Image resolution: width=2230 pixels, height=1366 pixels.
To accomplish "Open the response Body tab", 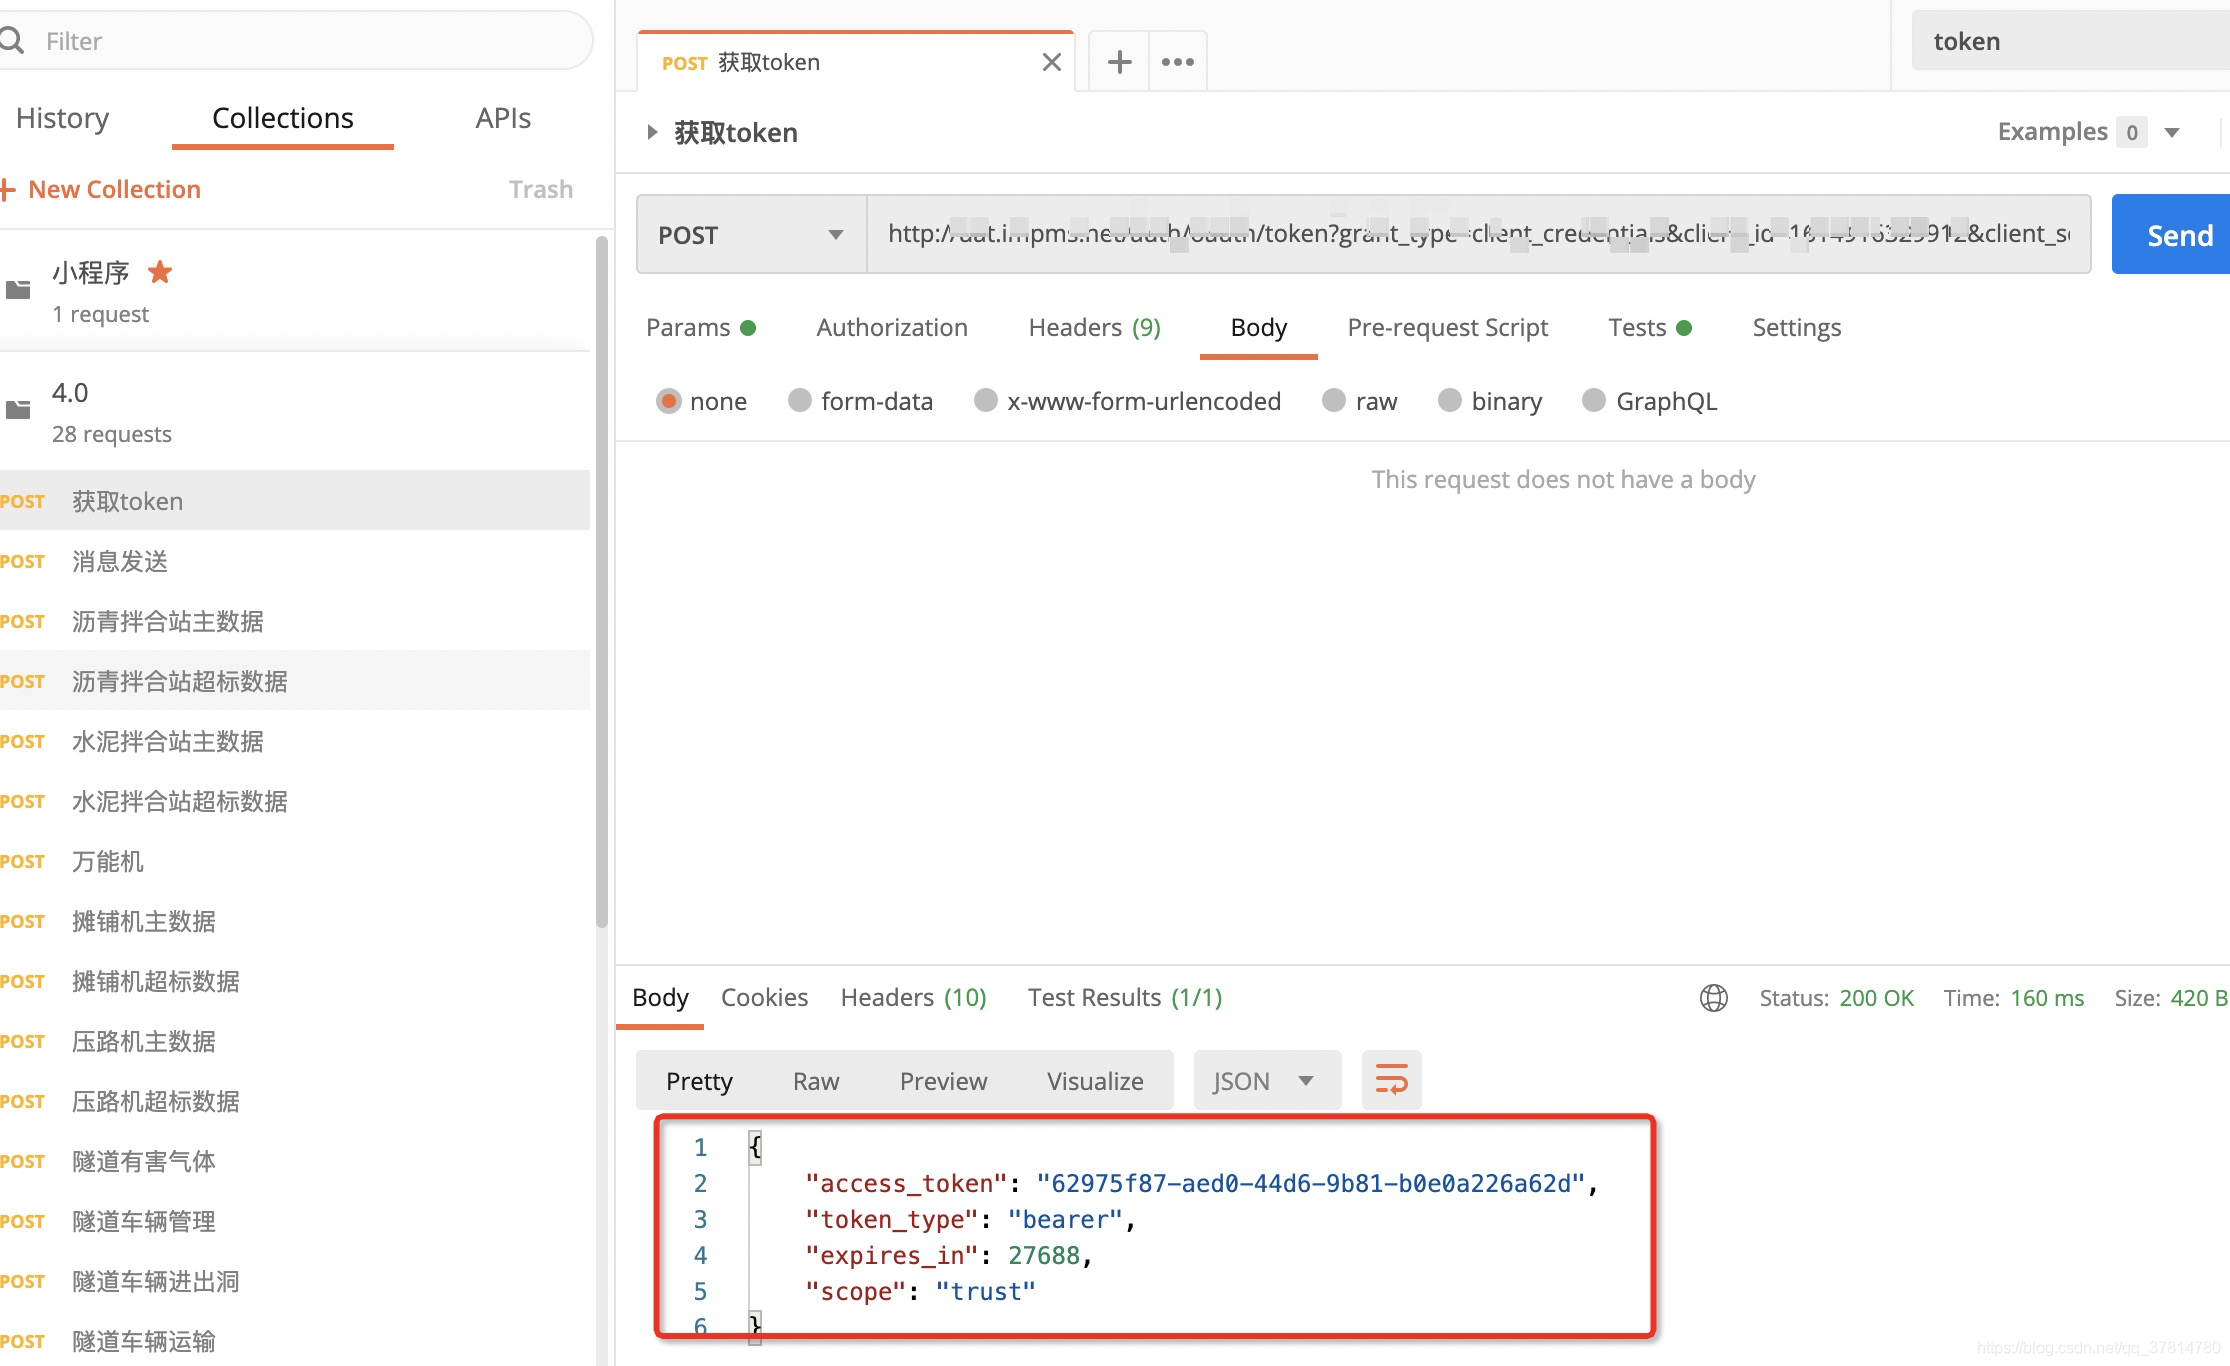I will (660, 998).
